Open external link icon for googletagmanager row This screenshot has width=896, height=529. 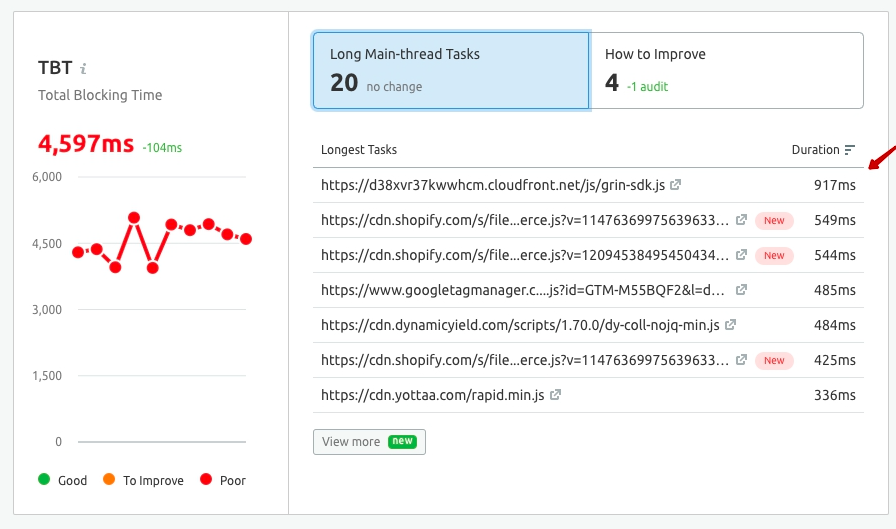pyautogui.click(x=741, y=290)
